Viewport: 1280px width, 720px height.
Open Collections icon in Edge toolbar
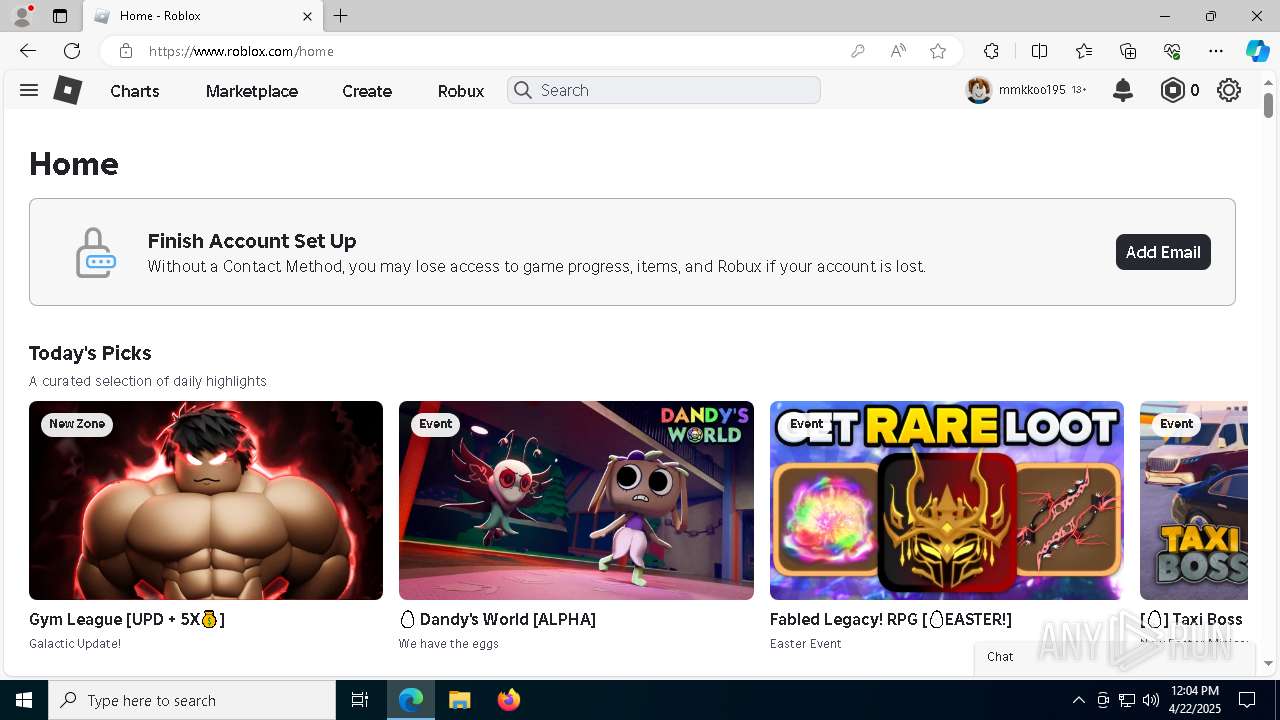pos(1128,51)
